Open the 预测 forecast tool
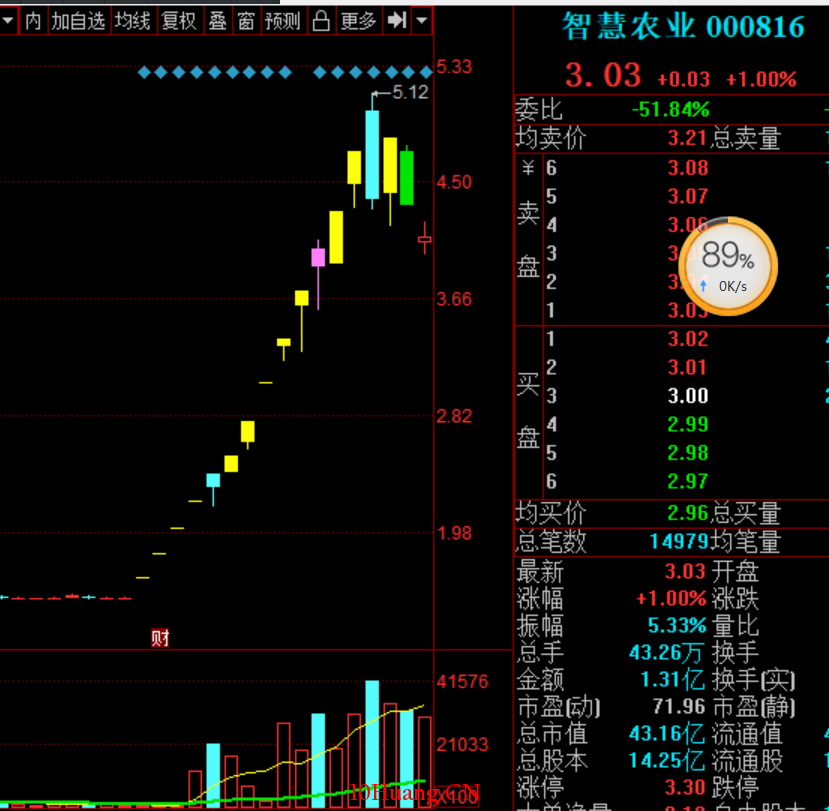This screenshot has width=829, height=811. (283, 21)
